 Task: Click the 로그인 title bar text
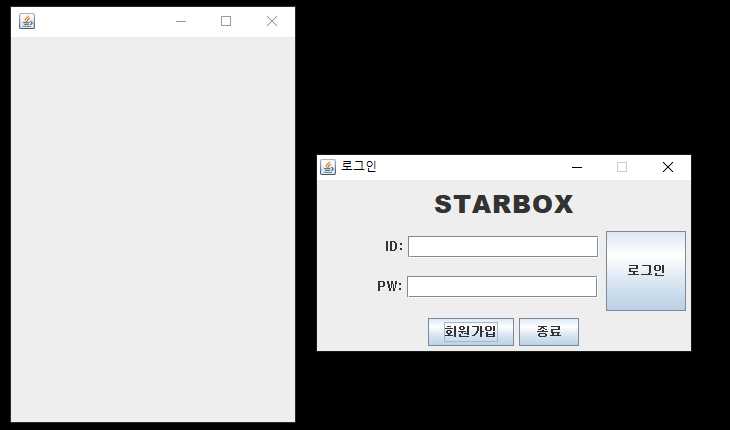358,166
